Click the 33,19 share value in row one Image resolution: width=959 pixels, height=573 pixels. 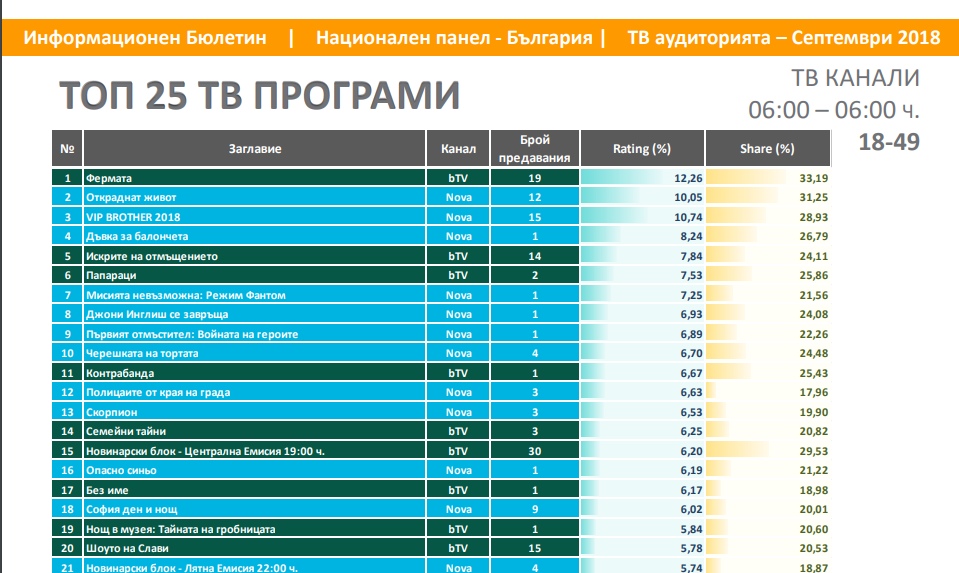pyautogui.click(x=816, y=178)
